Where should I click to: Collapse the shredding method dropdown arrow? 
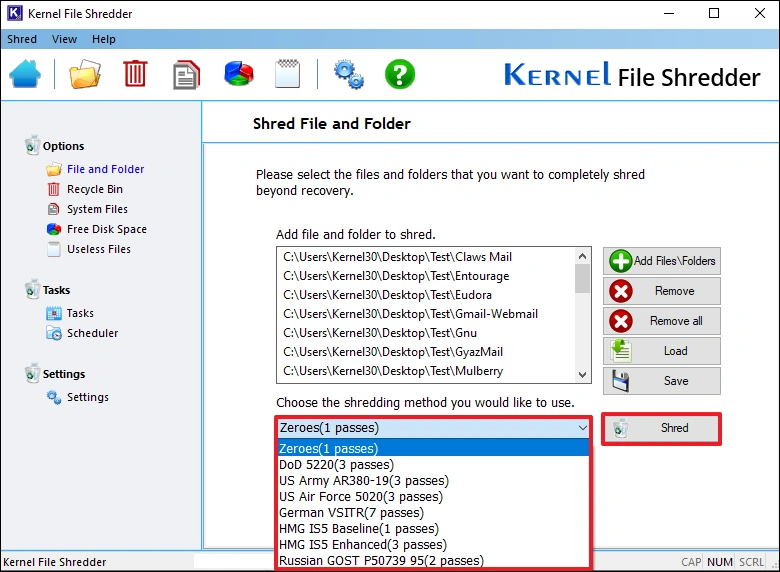point(582,428)
